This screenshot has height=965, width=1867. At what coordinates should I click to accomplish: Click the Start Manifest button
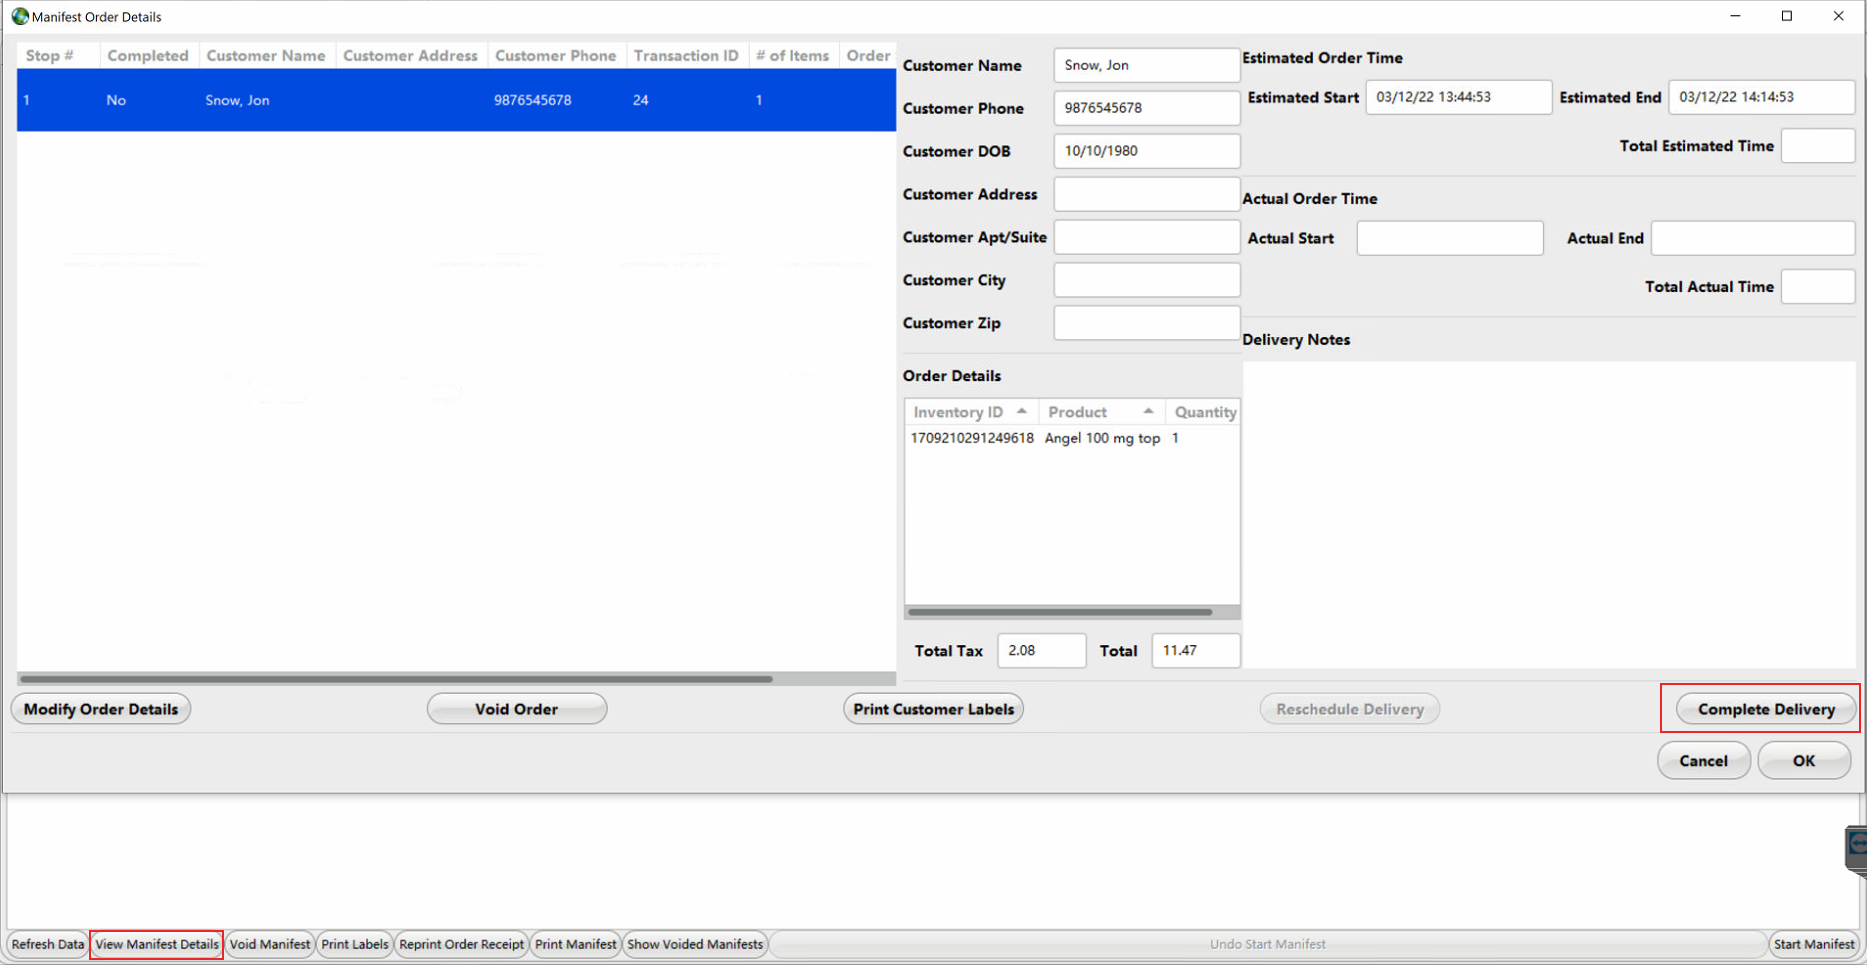(1813, 944)
